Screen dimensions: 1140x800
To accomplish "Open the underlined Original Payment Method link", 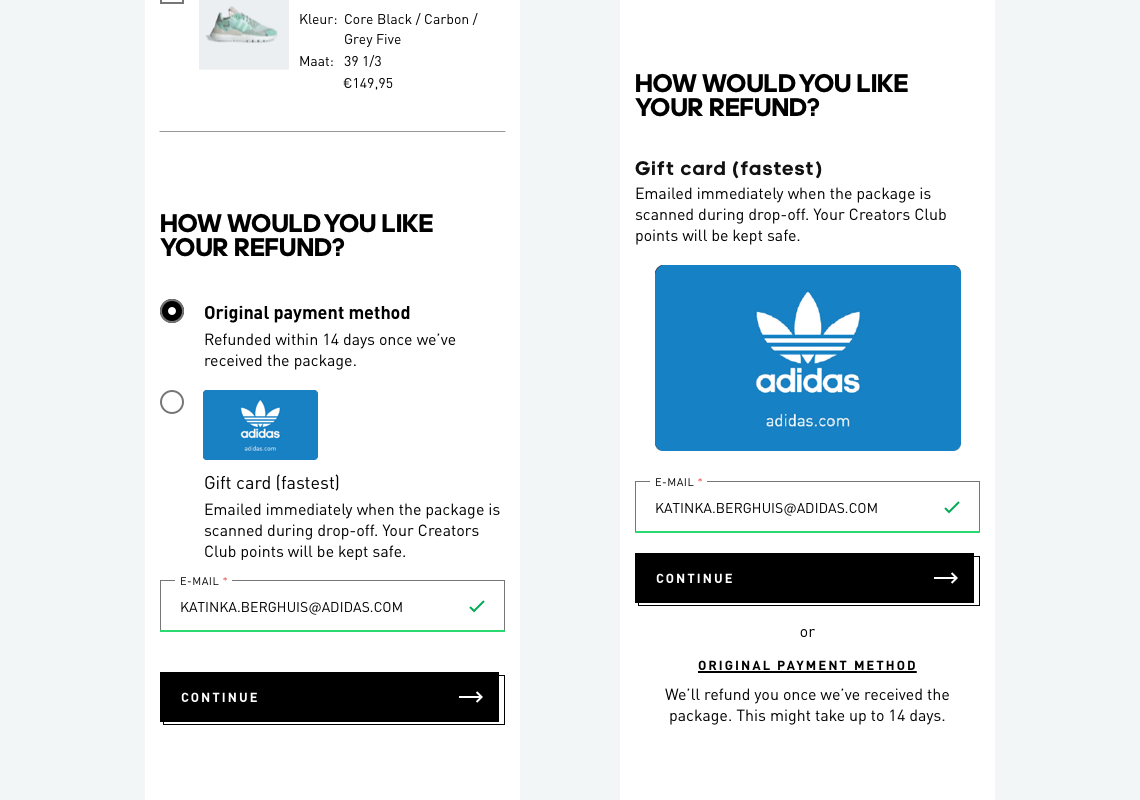I will coord(807,666).
